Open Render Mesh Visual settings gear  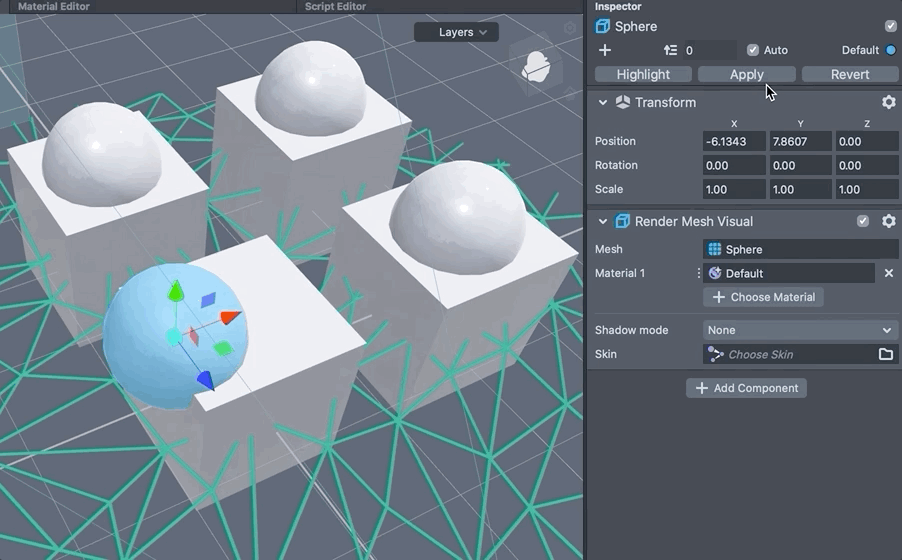point(888,221)
